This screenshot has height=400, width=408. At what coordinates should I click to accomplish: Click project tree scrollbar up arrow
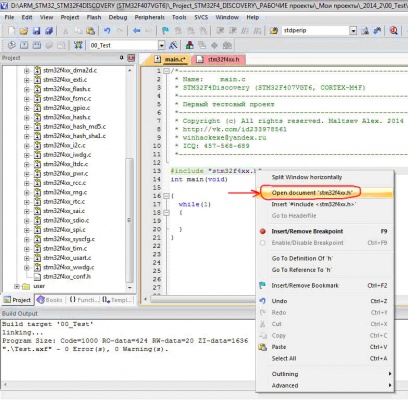click(130, 70)
